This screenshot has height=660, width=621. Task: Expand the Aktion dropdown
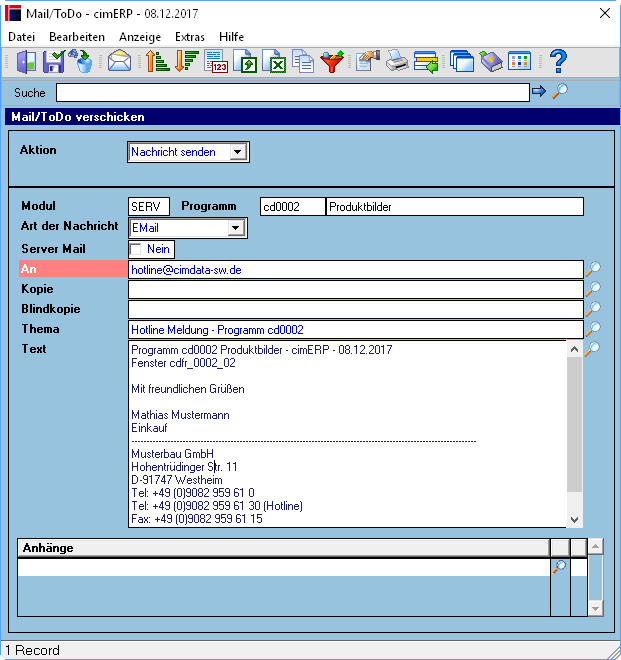[237, 152]
